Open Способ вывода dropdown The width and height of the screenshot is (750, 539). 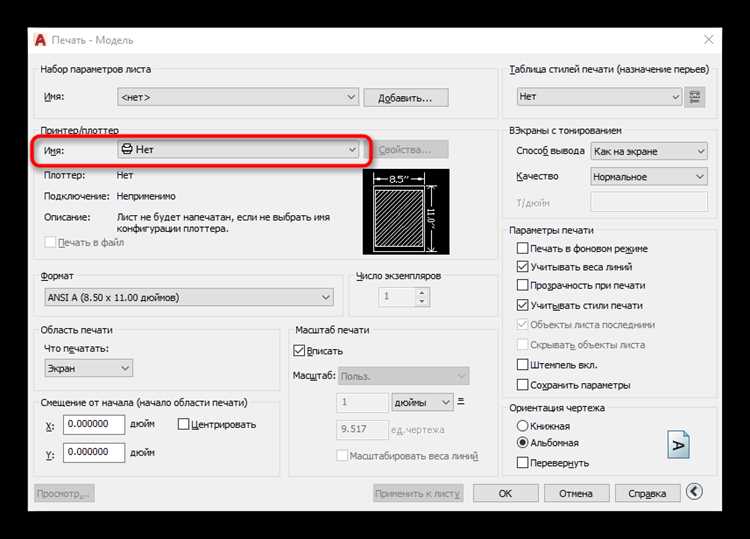click(x=649, y=151)
